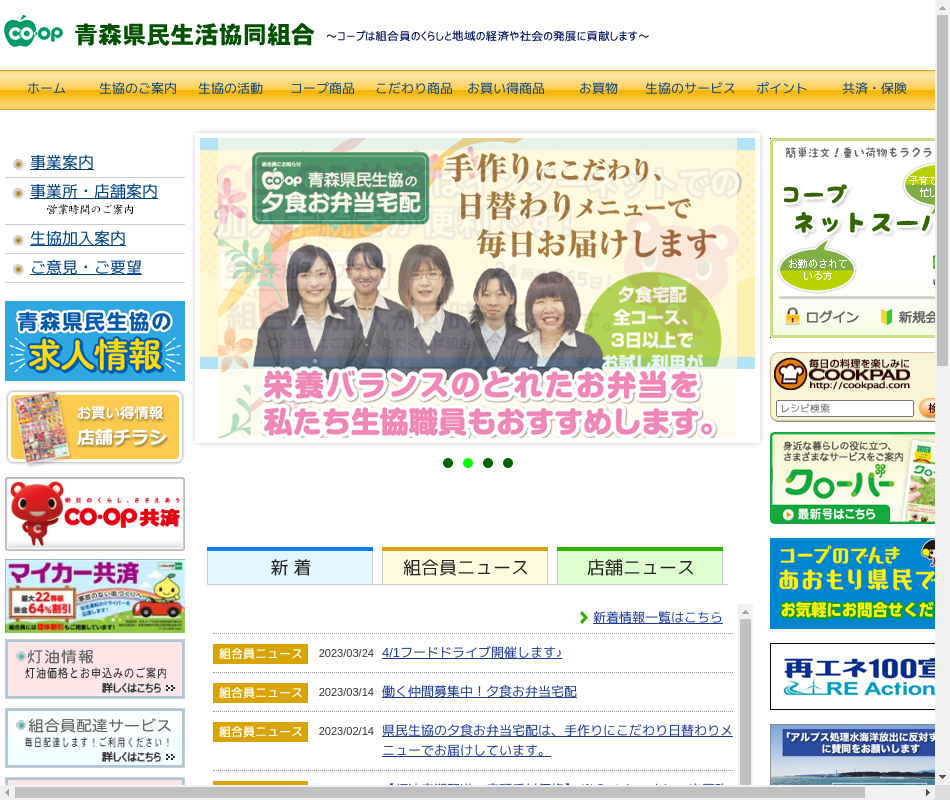Open the 求人情報 recruitment banner
The image size is (950, 800).
pyautogui.click(x=95, y=341)
